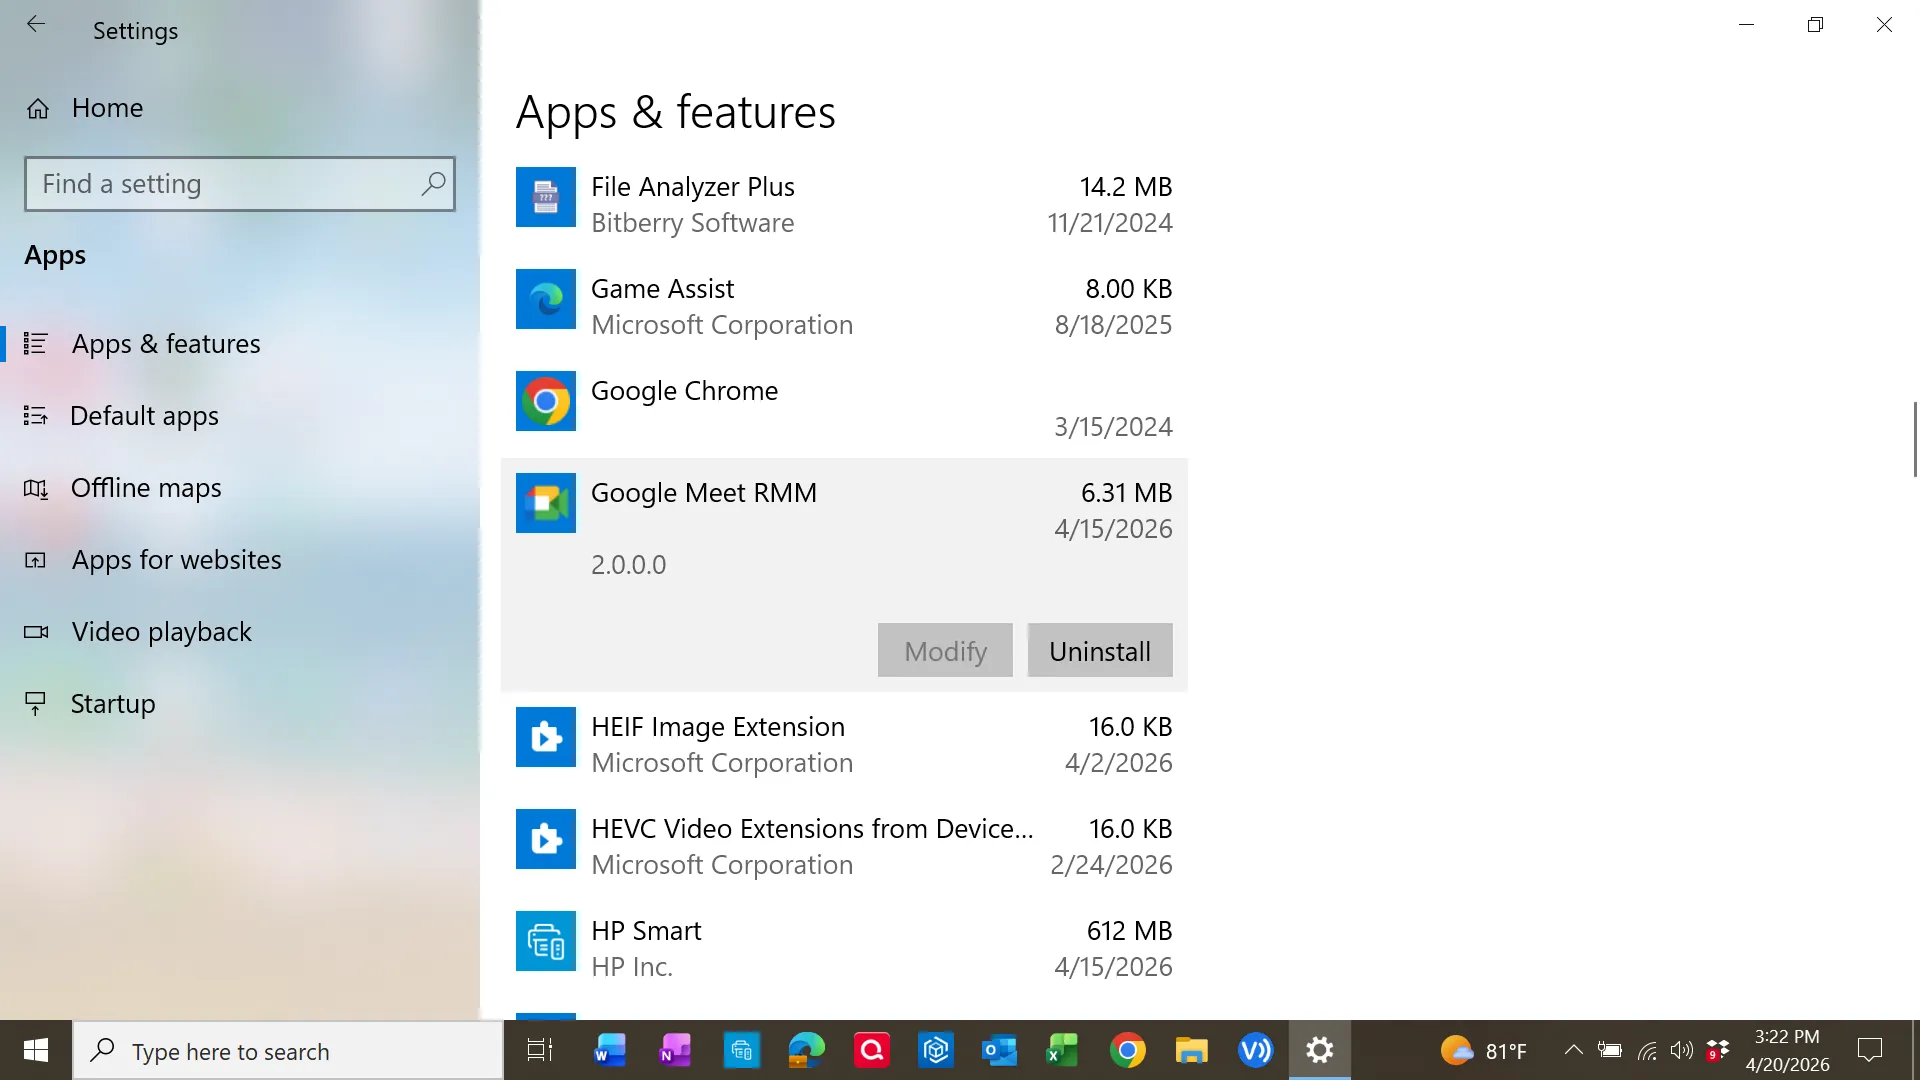1920x1080 pixels.
Task: Click the Google Meet RMM app icon
Action: [x=545, y=503]
